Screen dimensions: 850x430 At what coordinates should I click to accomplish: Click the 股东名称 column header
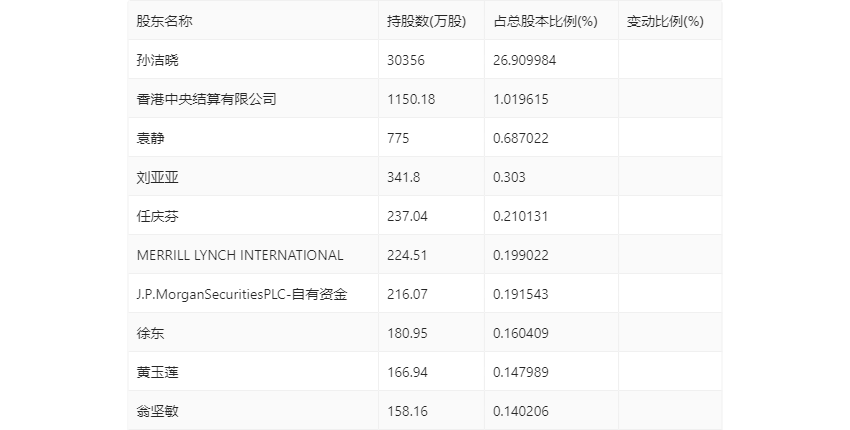click(164, 21)
